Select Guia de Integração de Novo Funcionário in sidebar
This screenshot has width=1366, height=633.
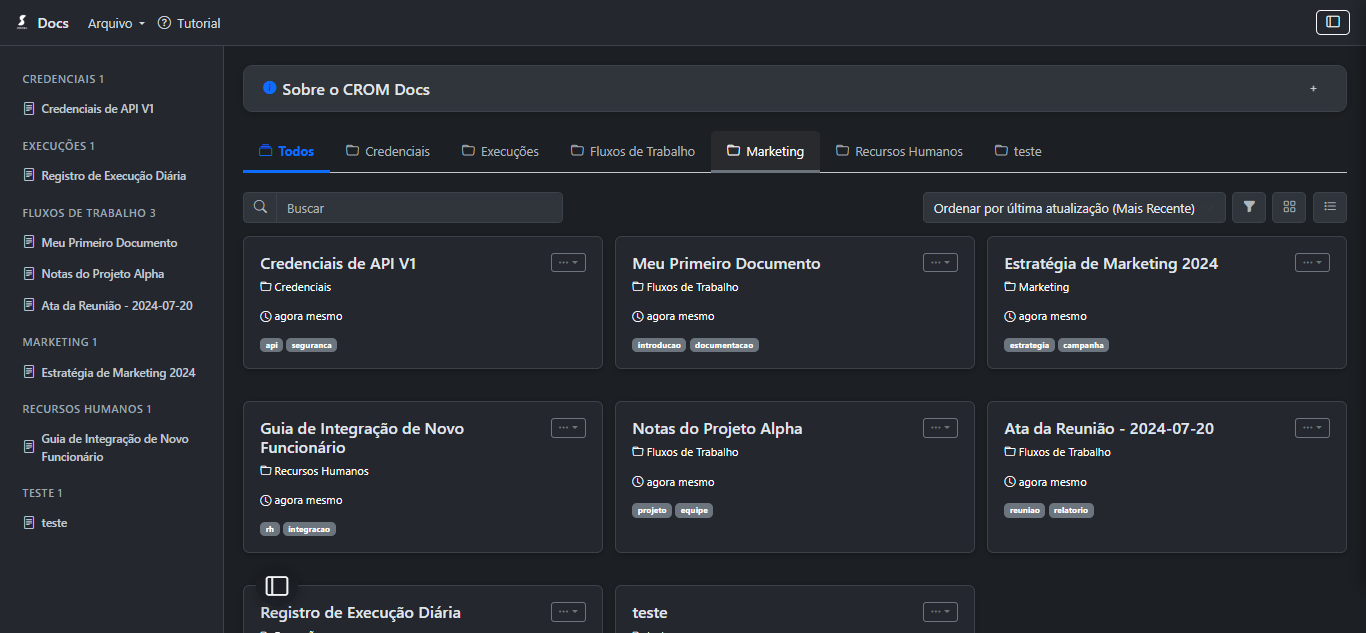114,448
